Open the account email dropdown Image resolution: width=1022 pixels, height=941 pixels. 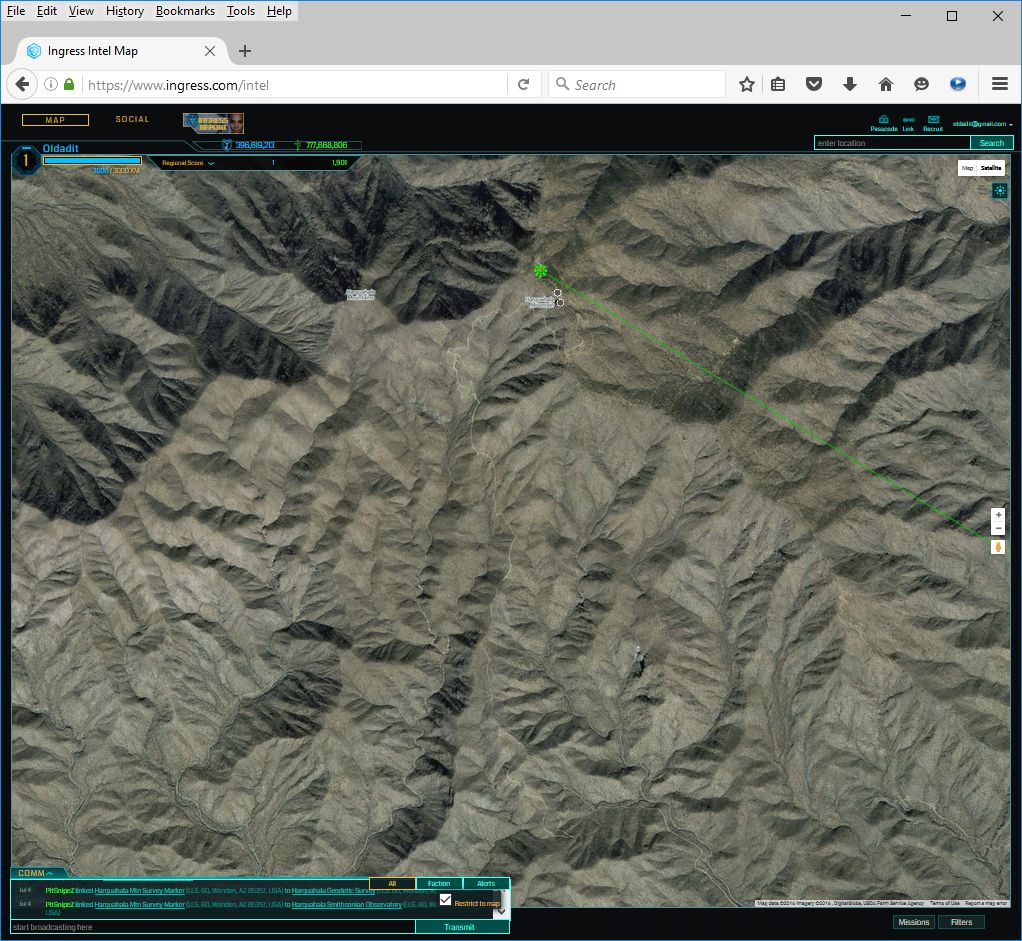click(982, 124)
